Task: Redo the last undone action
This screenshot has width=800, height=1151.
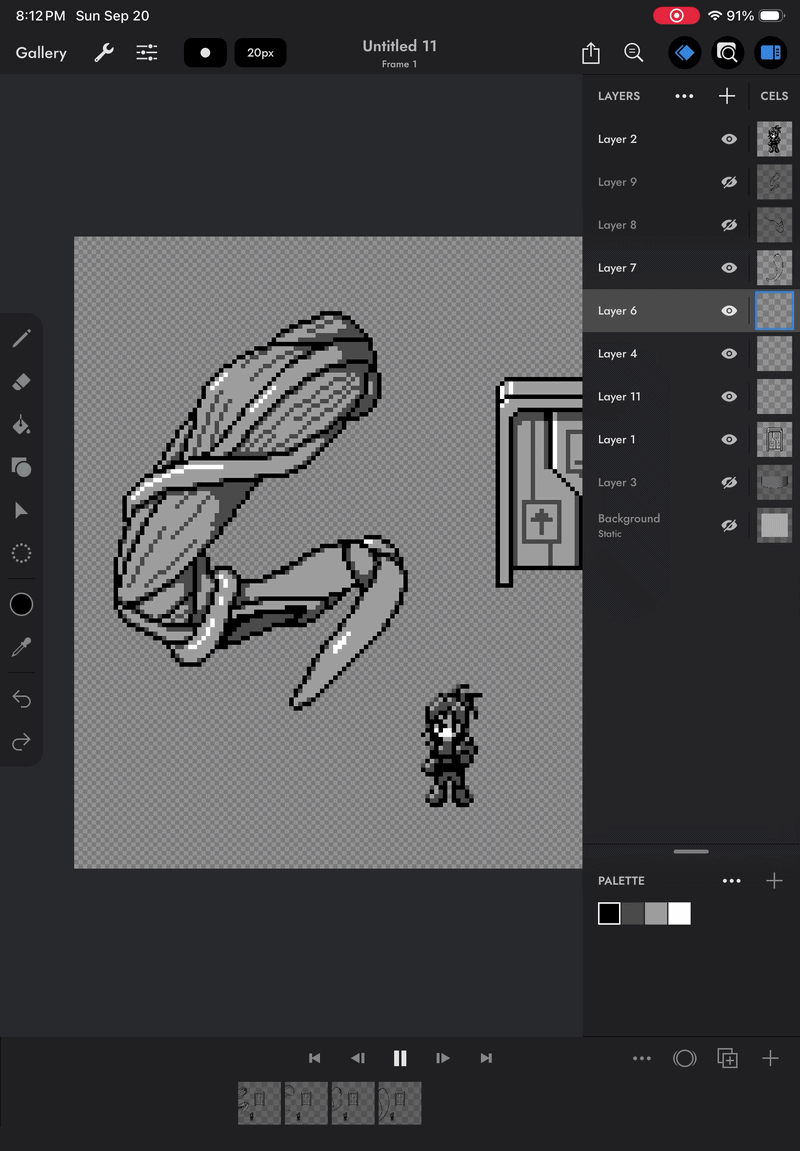Action: (21, 741)
